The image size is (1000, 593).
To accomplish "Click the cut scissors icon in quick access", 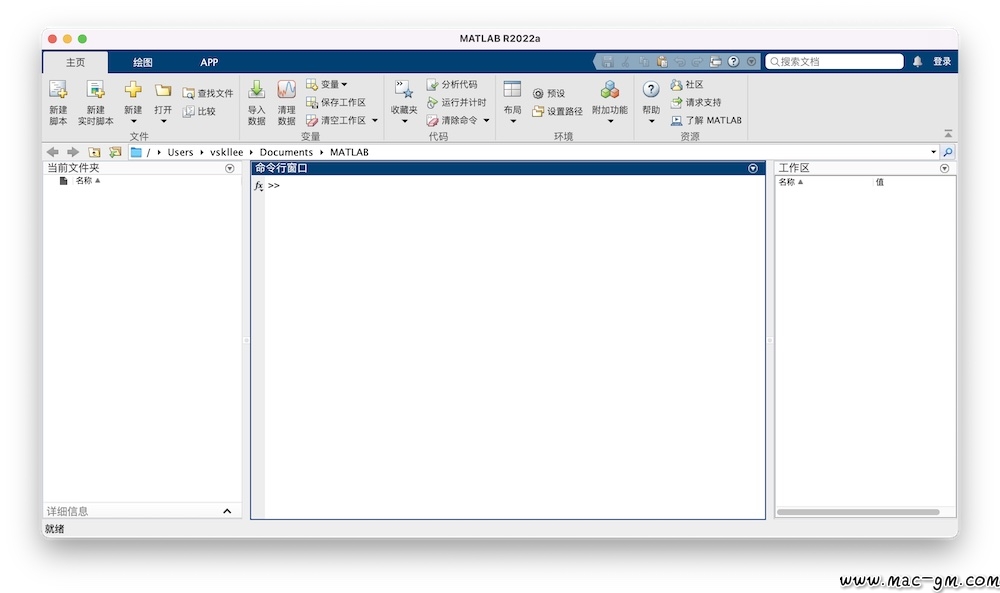I will 626,62.
